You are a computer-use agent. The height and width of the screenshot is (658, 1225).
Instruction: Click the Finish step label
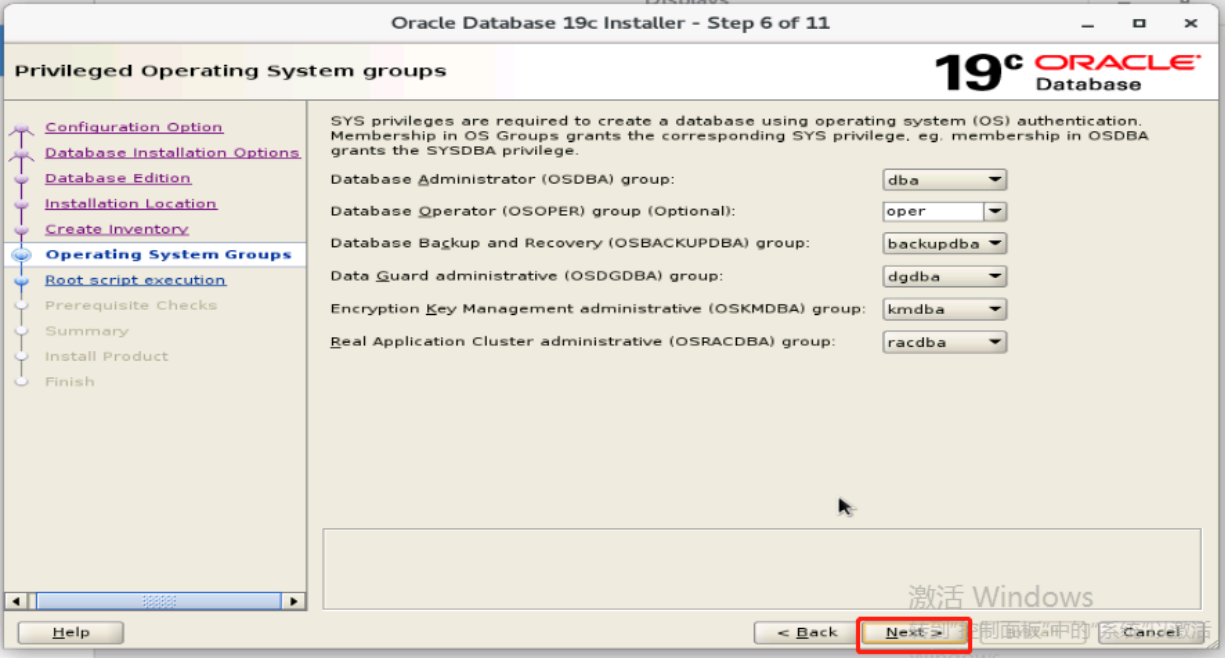pos(70,382)
